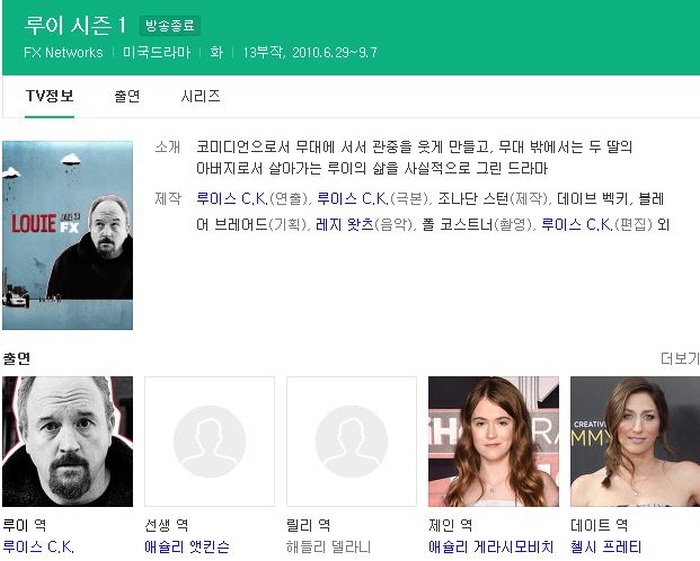Viewport: 700px width, 561px height.
Task: Switch to the TV정보 tab
Action: (49, 96)
